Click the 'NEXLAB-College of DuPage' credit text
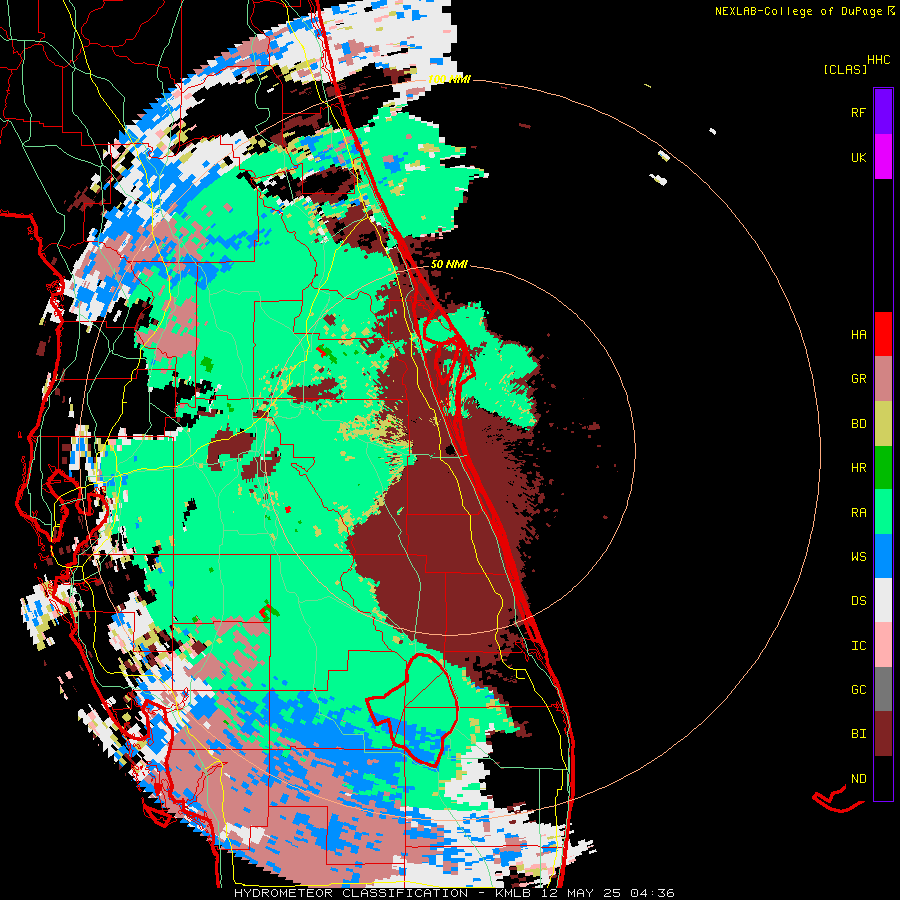 click(798, 11)
